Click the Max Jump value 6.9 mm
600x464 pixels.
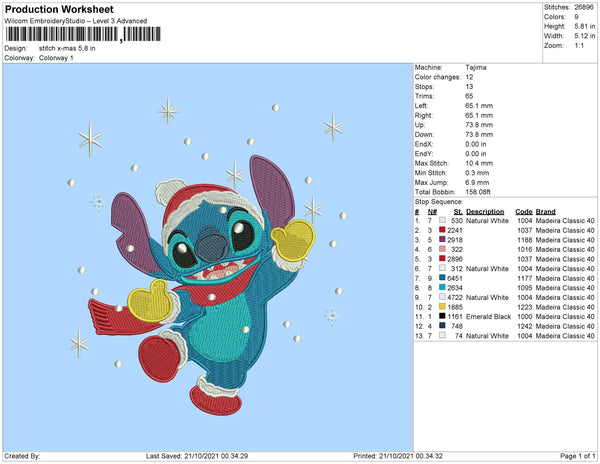[x=477, y=182]
